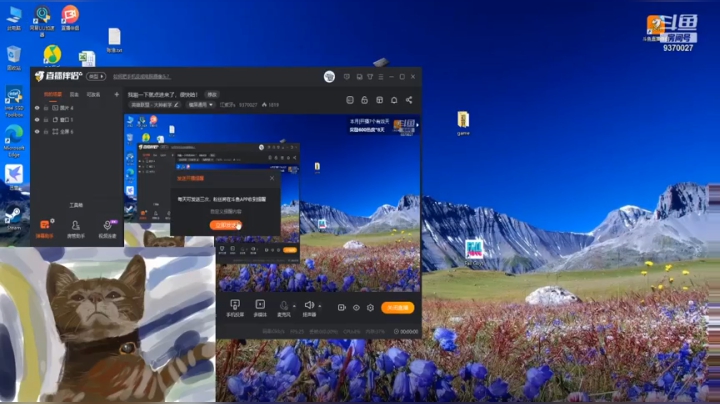Viewport: 720px width, 404px height.
Task: Open 手机投屏 phone casting tool
Action: [x=235, y=308]
